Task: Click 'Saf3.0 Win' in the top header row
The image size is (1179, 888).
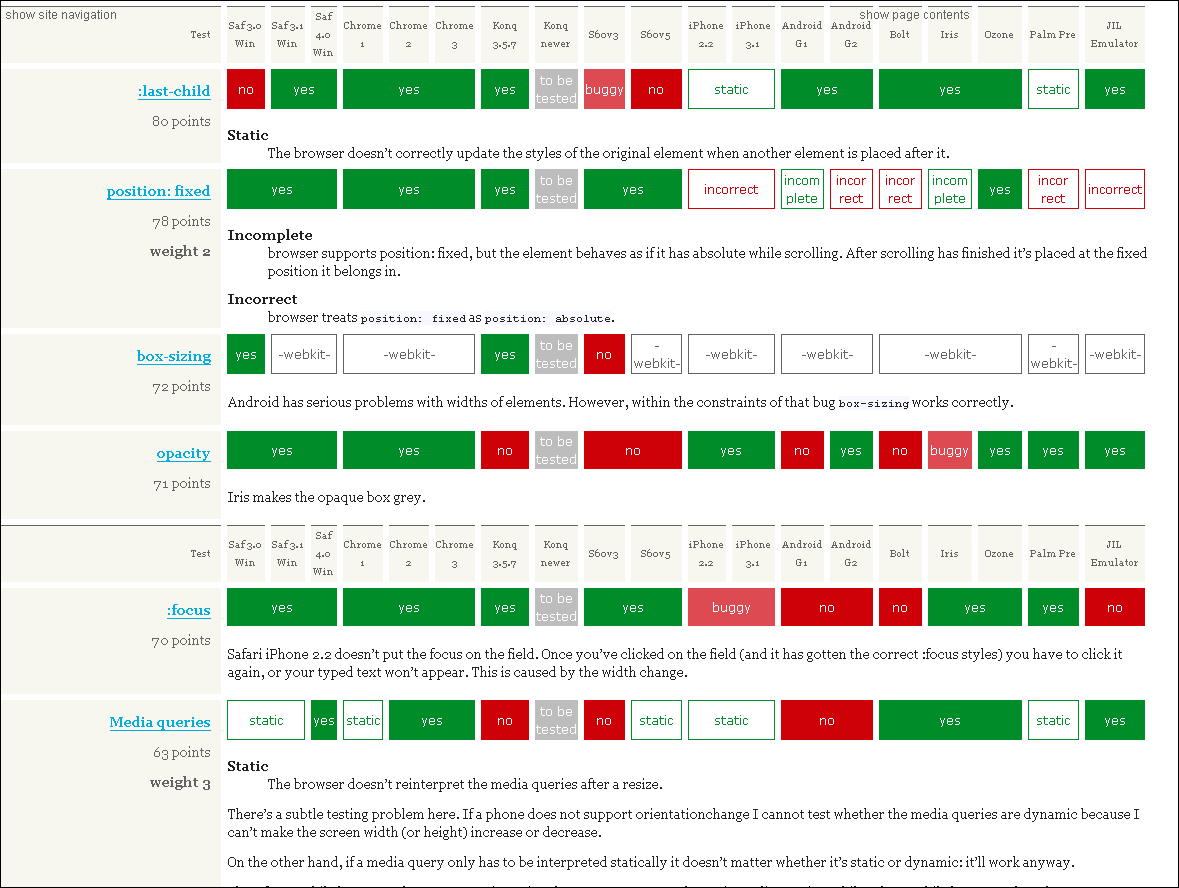Action: (x=245, y=35)
